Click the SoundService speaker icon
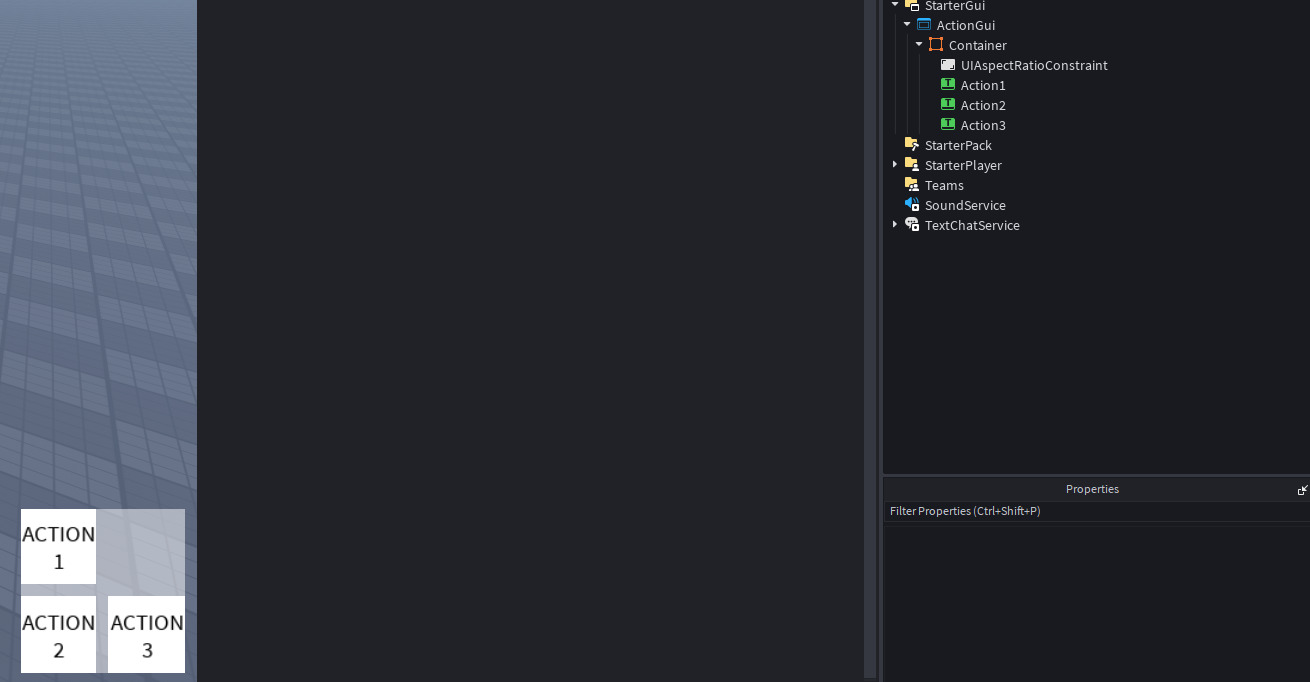Image resolution: width=1310 pixels, height=682 pixels. [x=912, y=205]
